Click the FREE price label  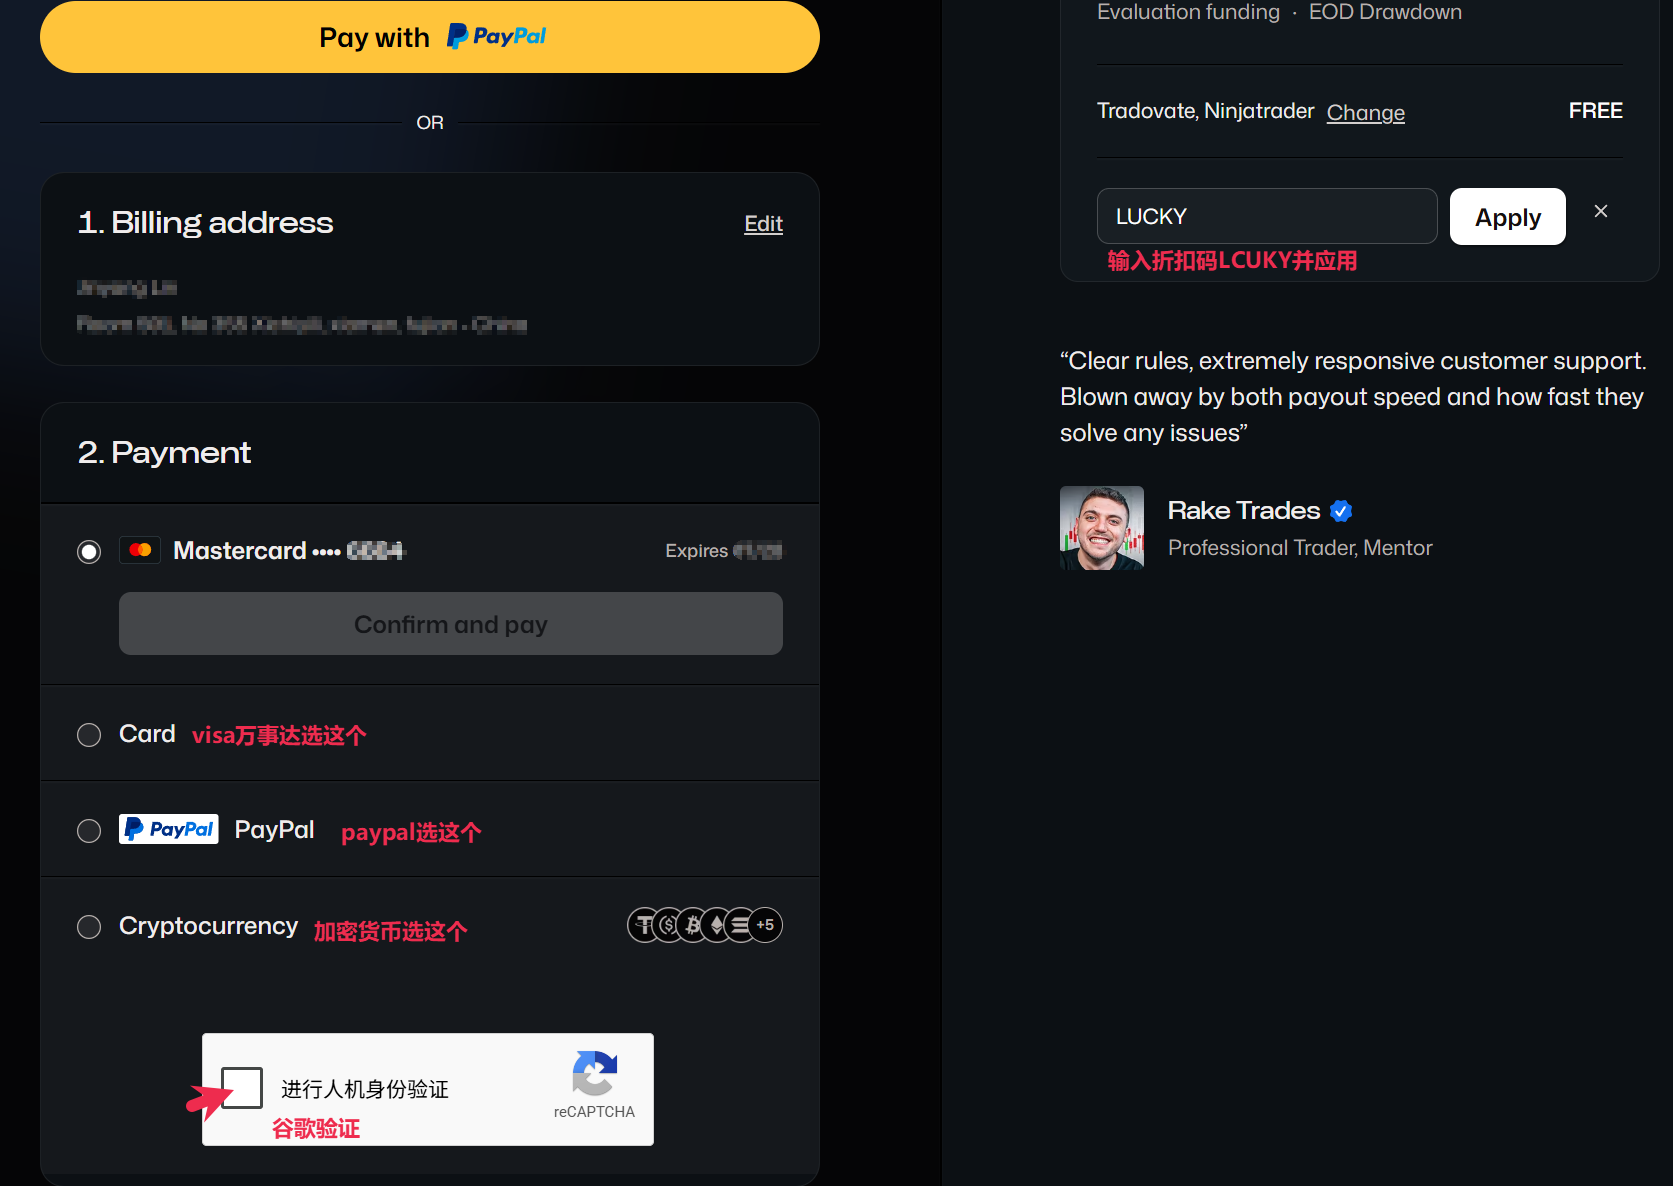click(x=1595, y=111)
